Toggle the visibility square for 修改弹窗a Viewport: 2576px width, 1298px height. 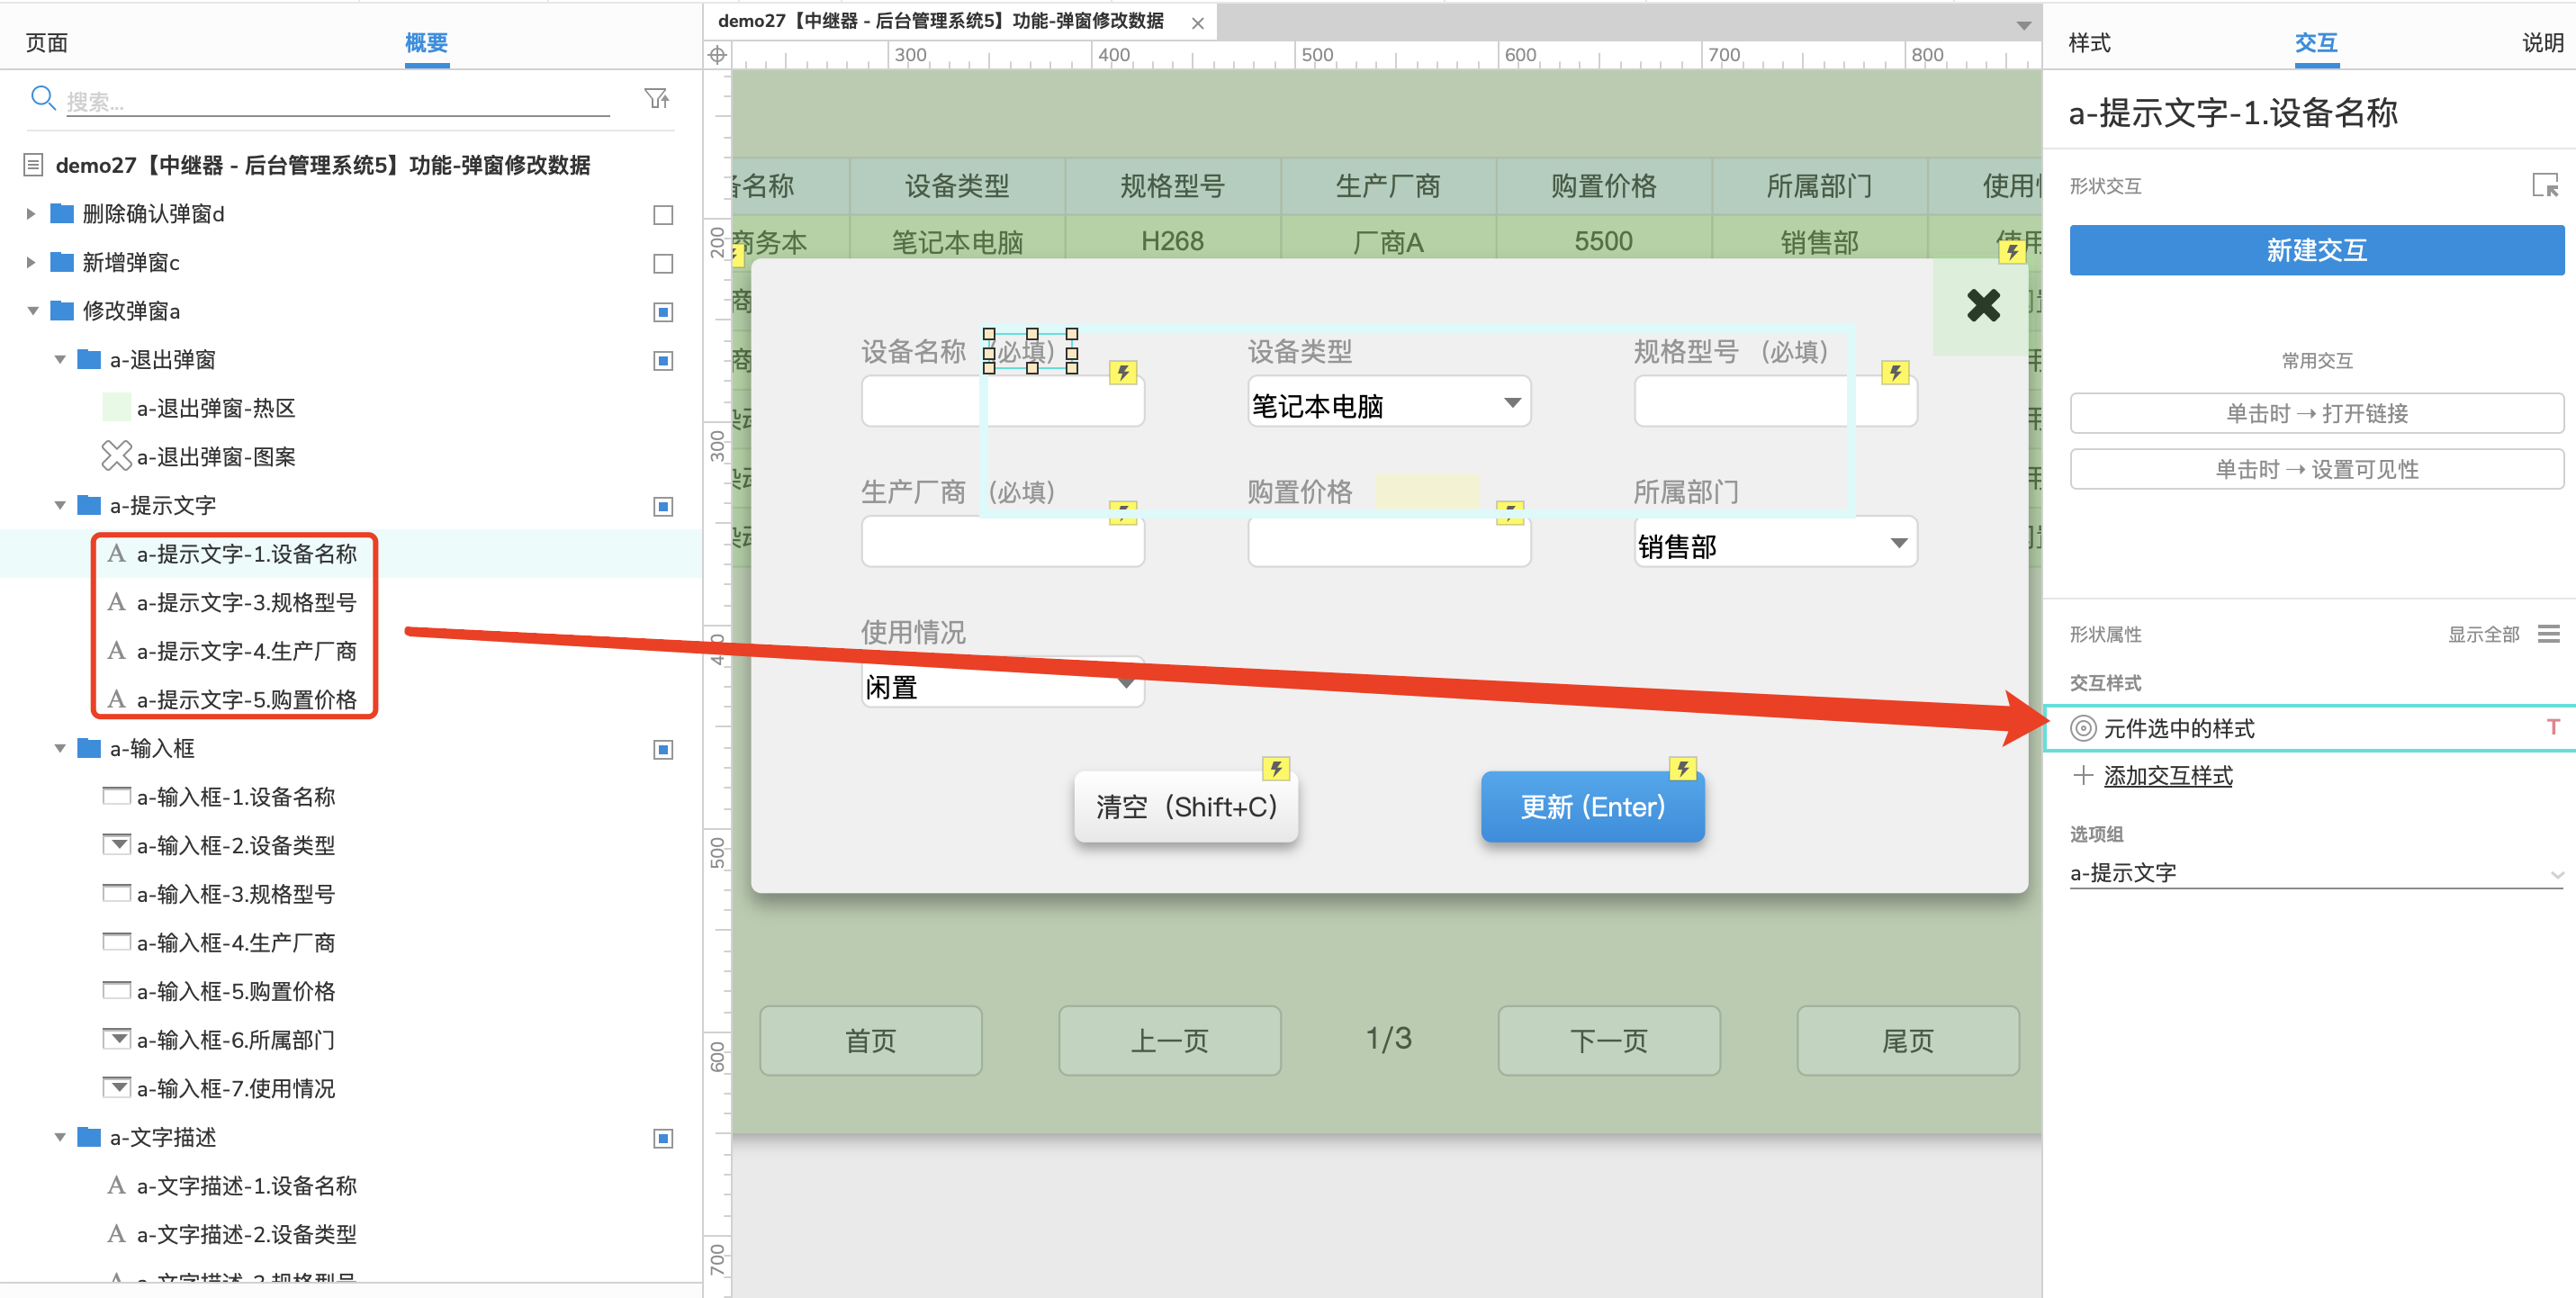[x=663, y=312]
